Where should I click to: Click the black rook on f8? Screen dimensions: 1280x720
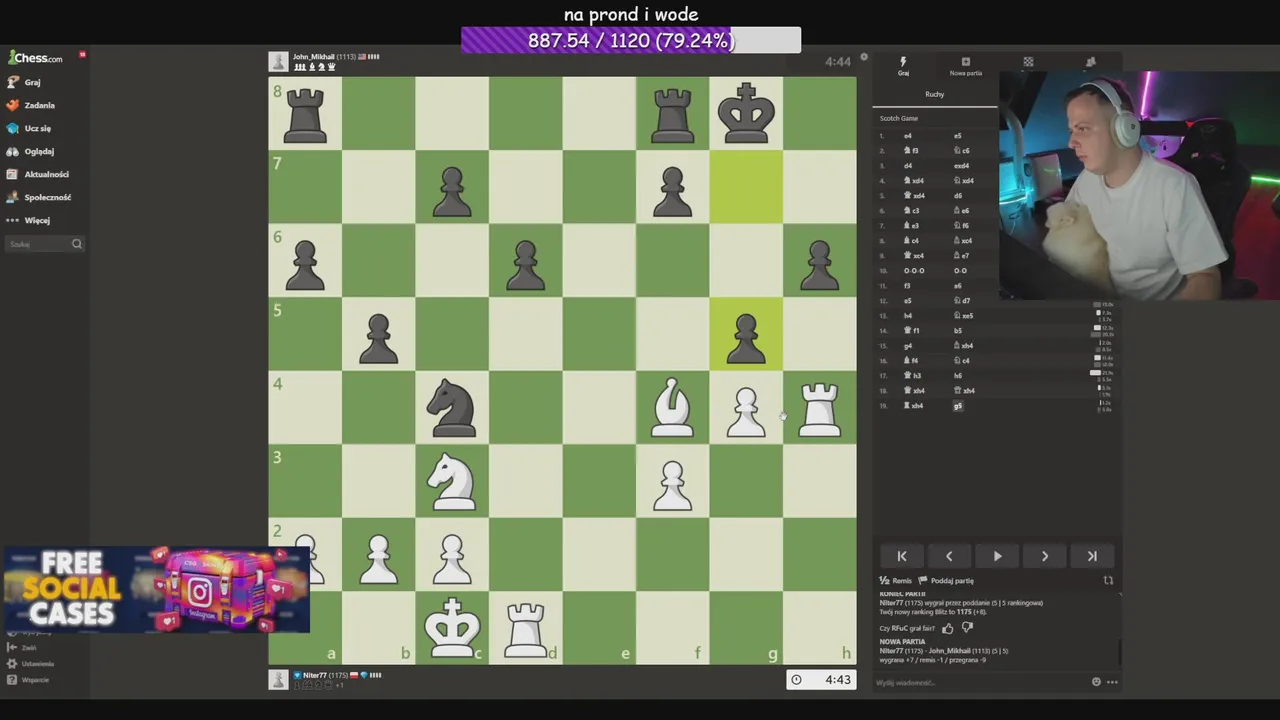tap(672, 115)
